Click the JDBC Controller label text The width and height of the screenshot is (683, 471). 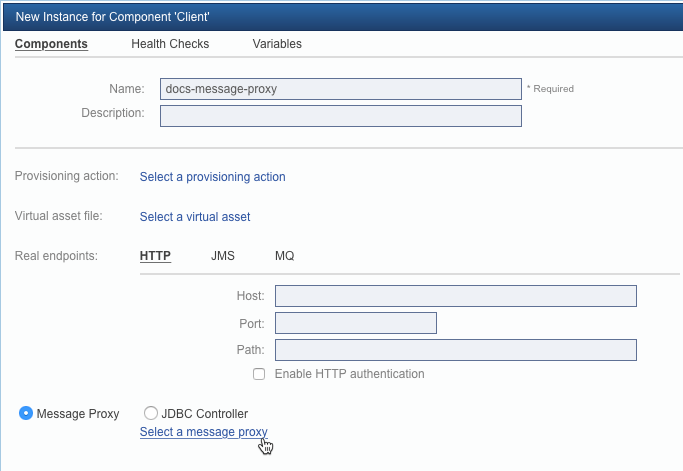pyautogui.click(x=204, y=413)
